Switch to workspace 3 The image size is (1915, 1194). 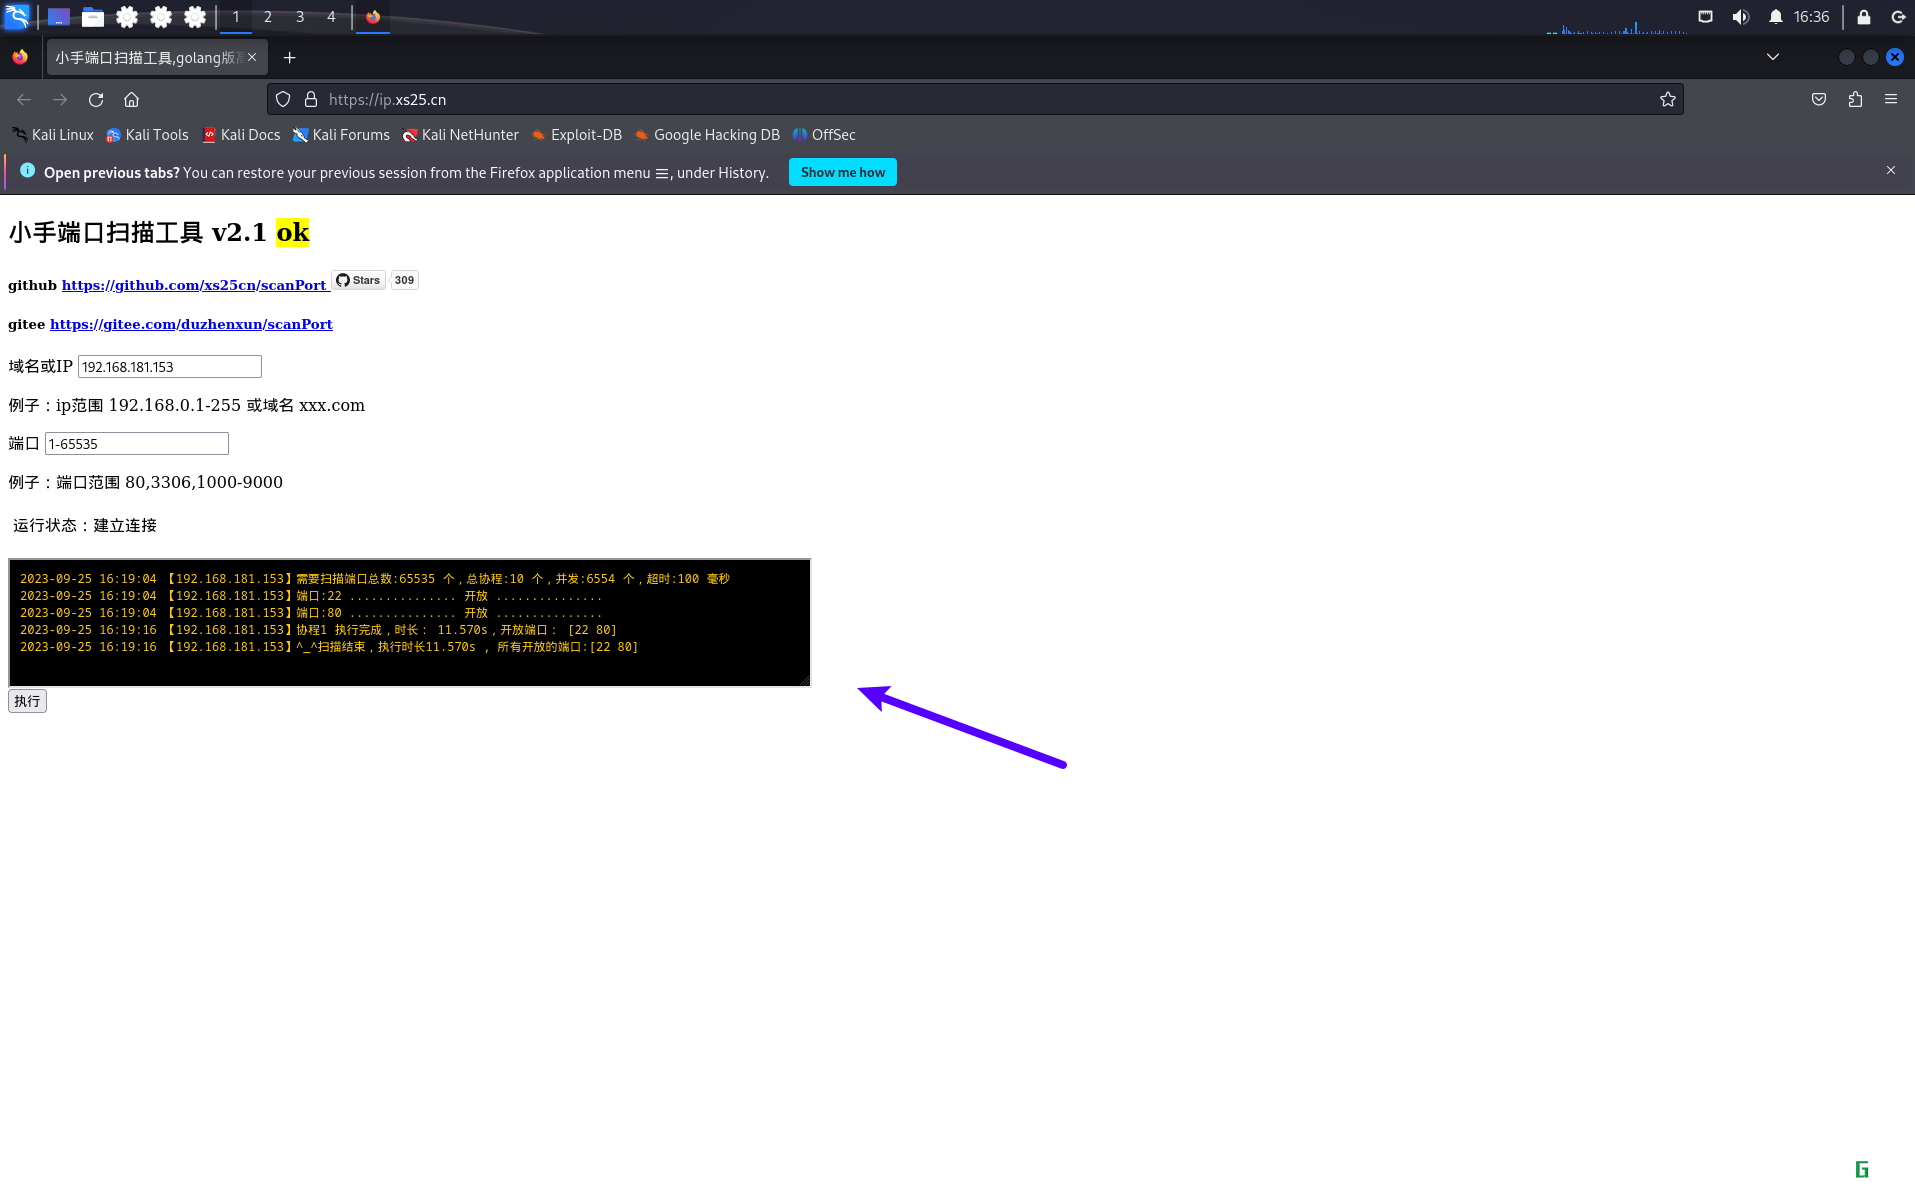coord(300,17)
